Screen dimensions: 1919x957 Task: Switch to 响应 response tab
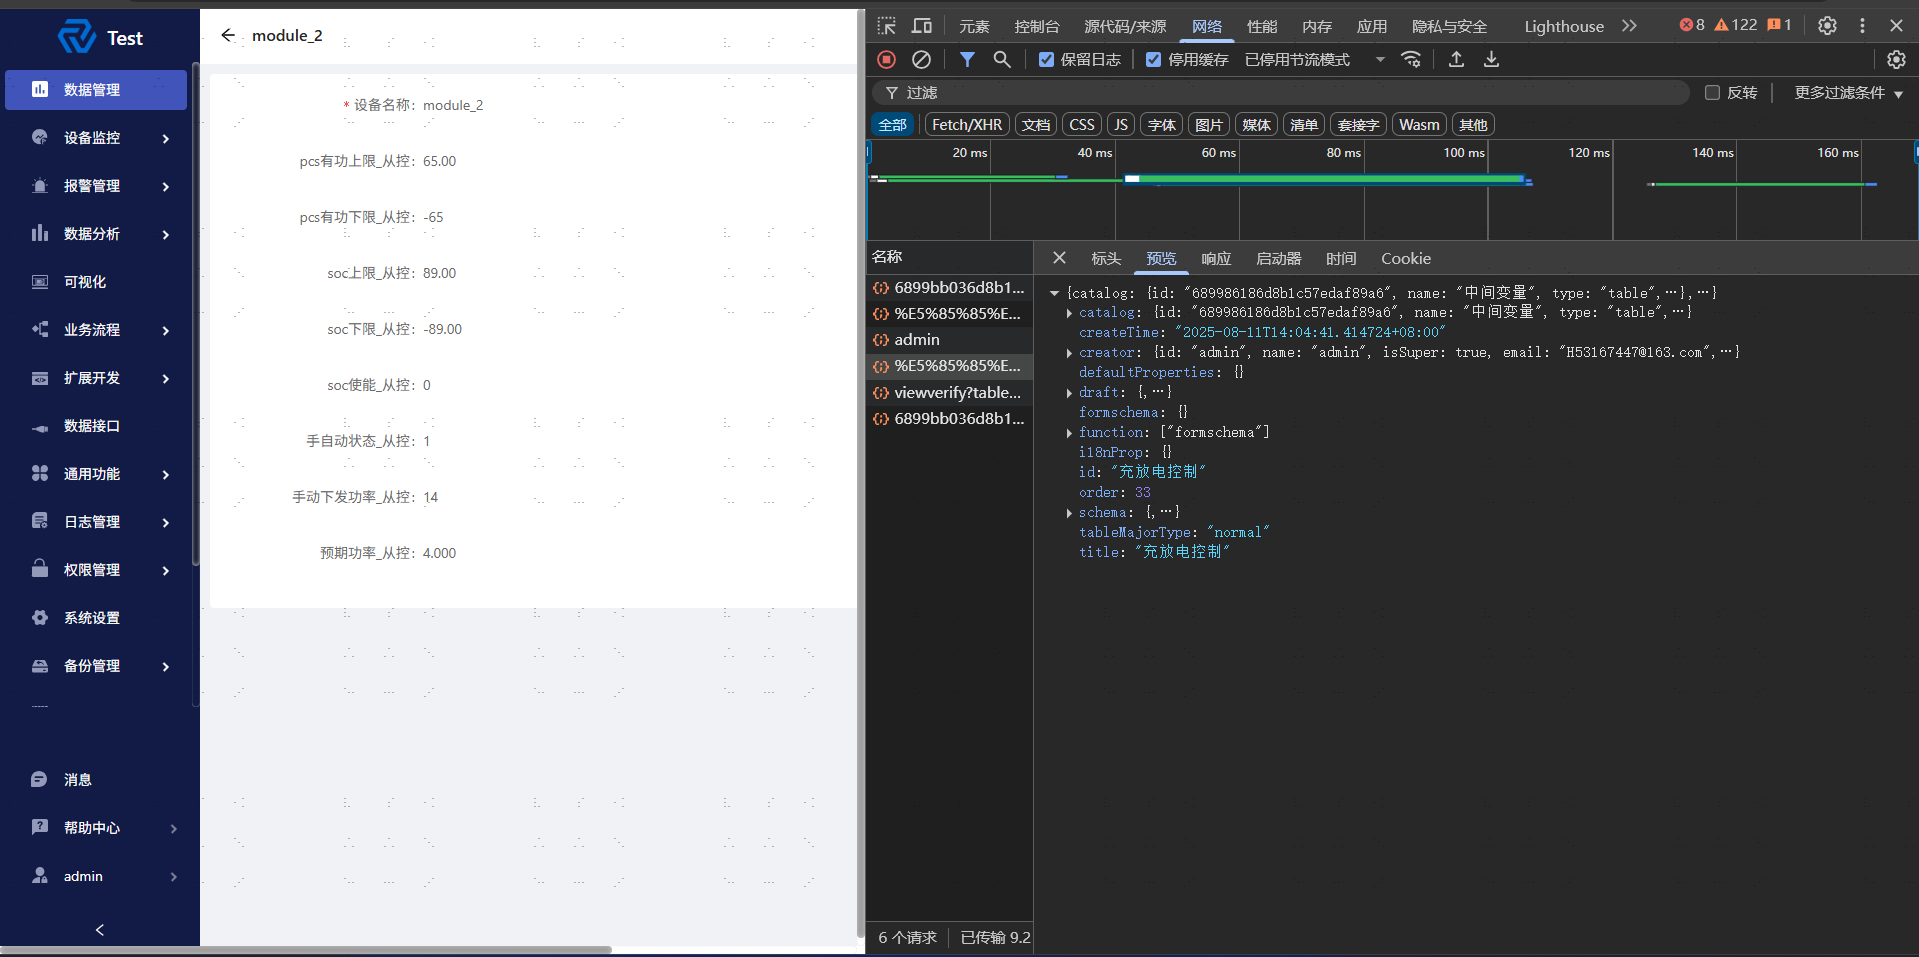click(x=1216, y=258)
